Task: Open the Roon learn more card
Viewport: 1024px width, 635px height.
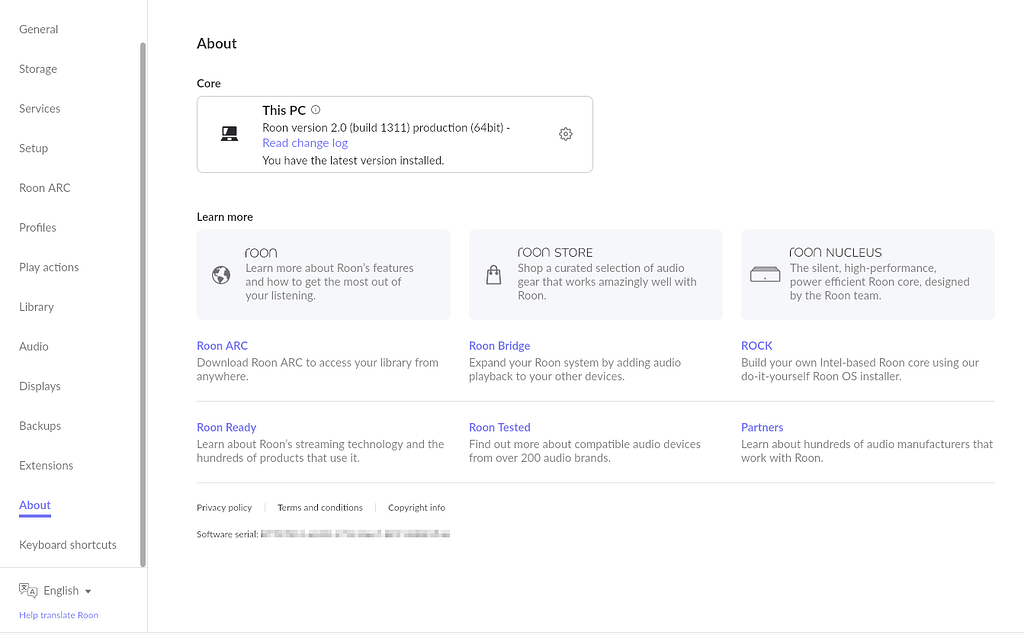Action: [x=323, y=274]
